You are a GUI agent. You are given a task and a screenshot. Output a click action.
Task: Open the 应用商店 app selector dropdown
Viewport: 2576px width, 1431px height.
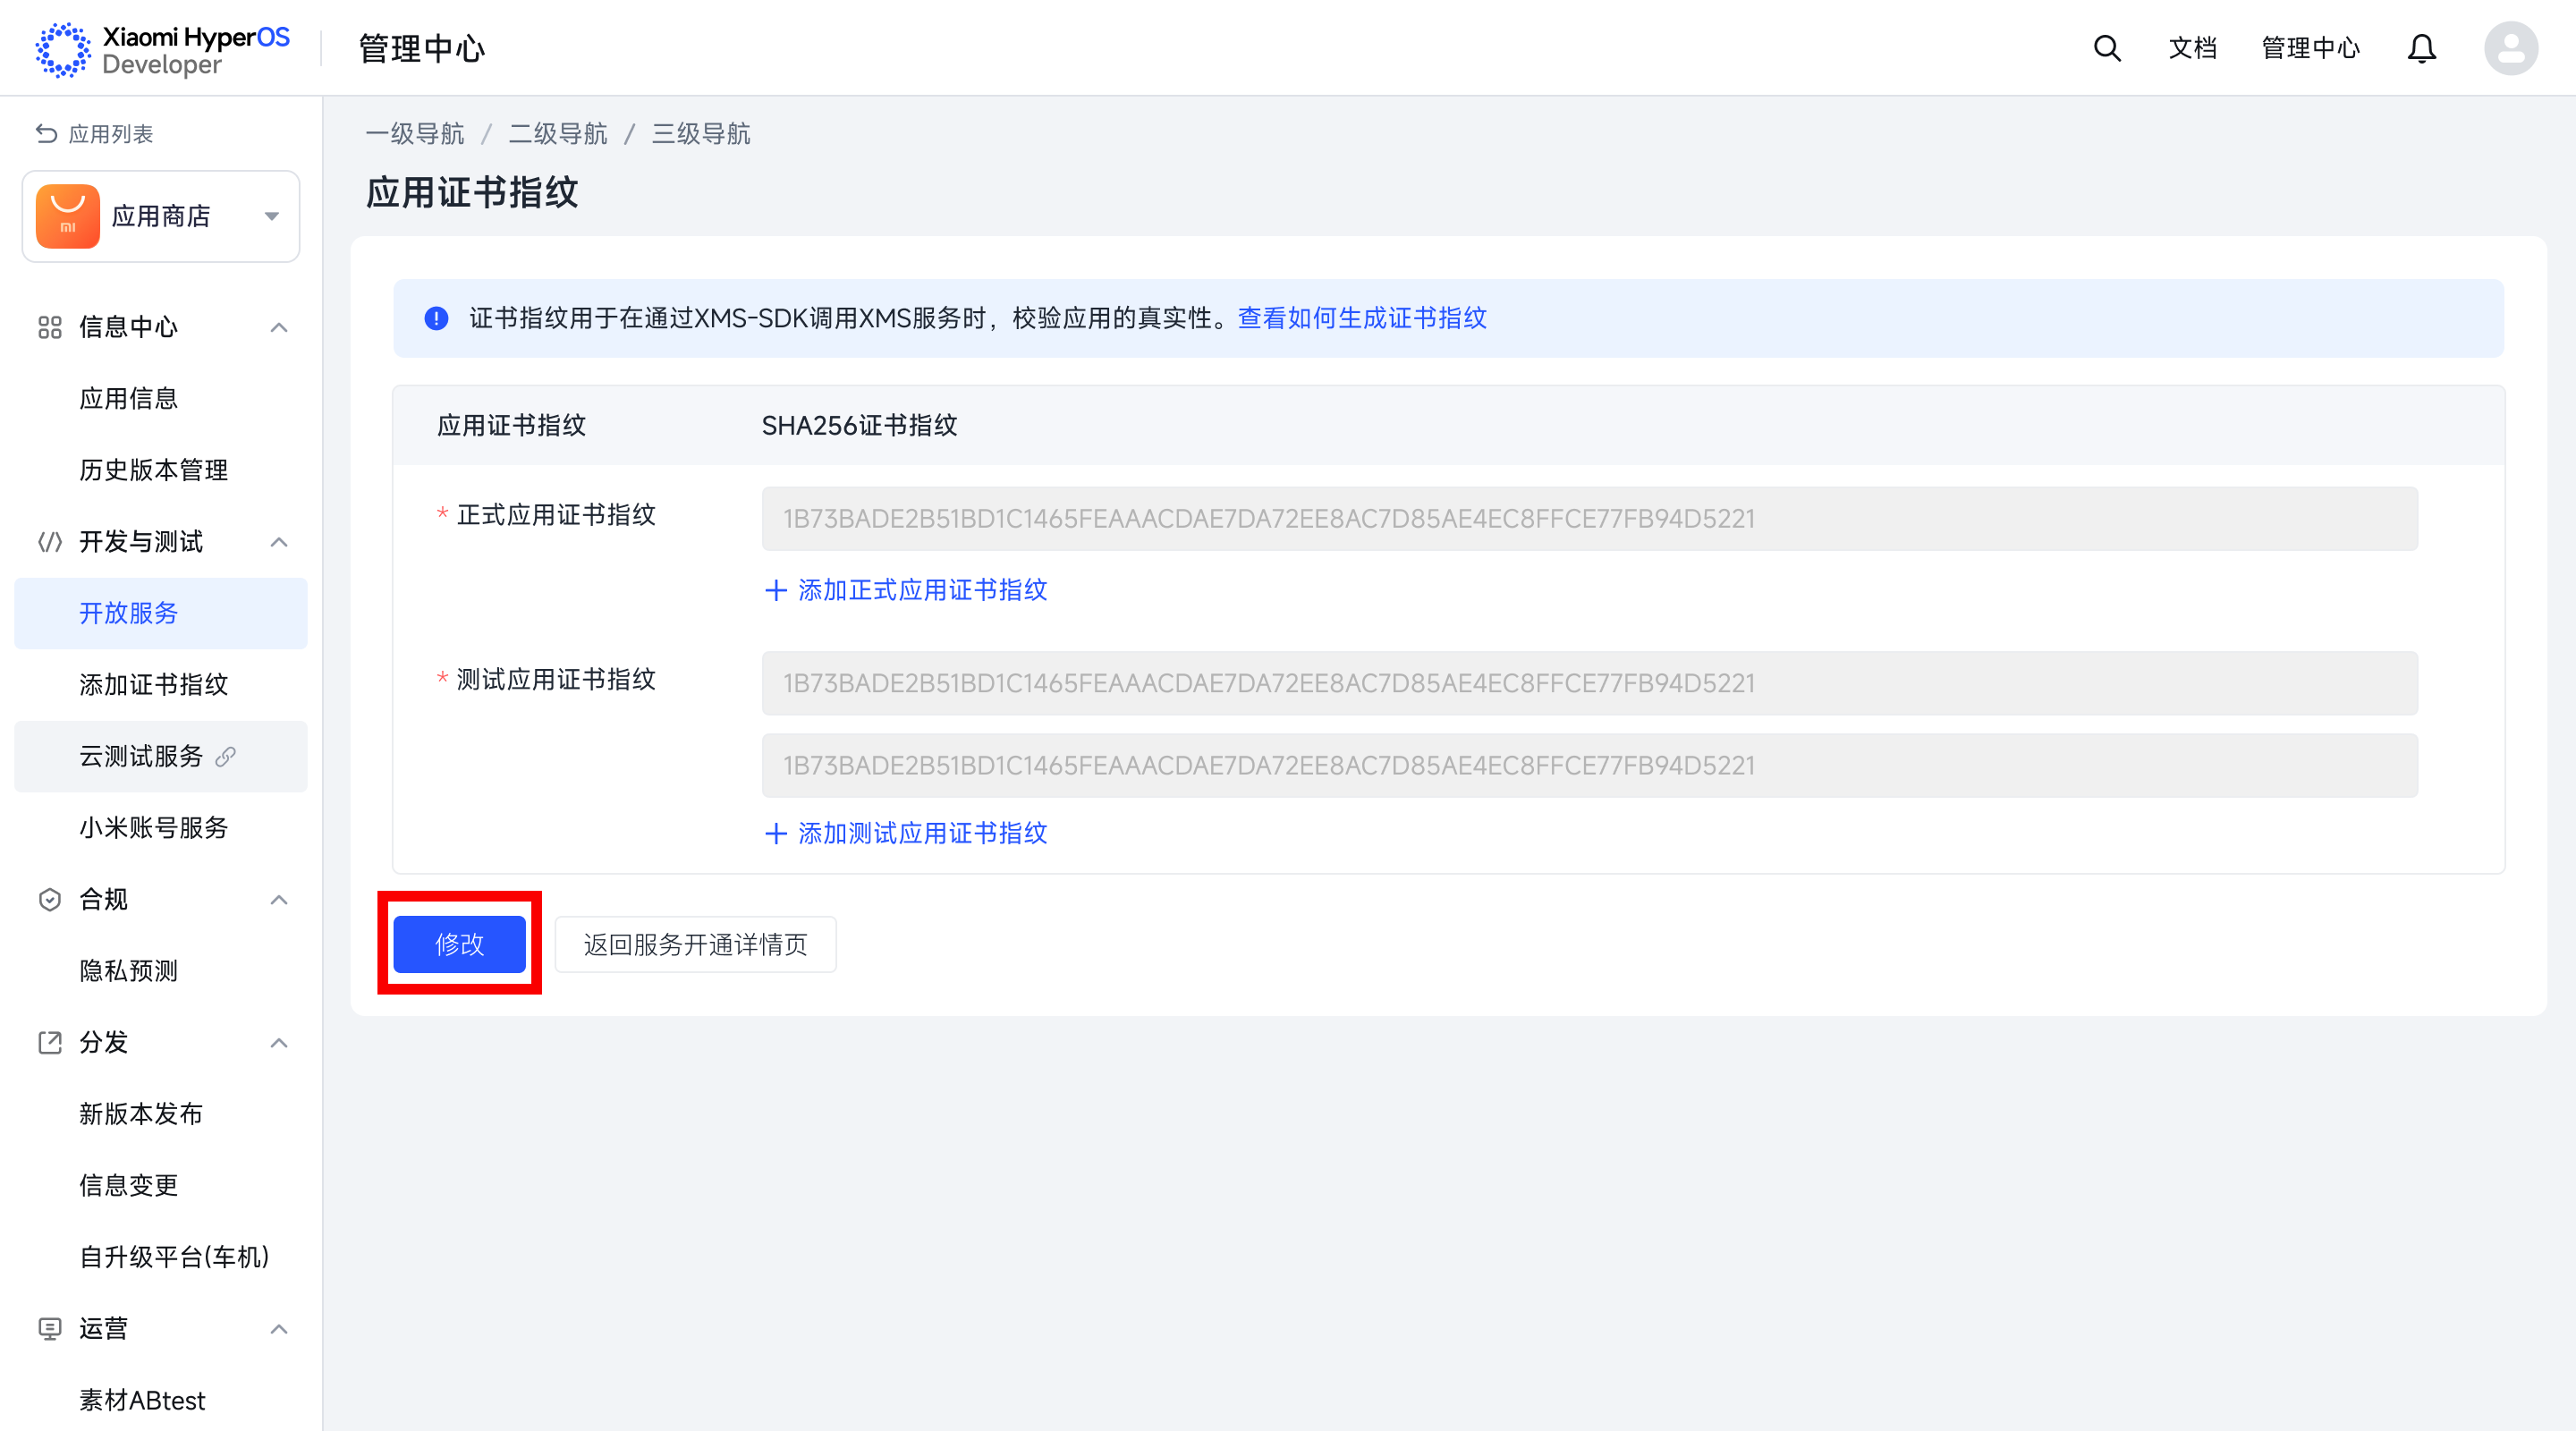click(271, 216)
